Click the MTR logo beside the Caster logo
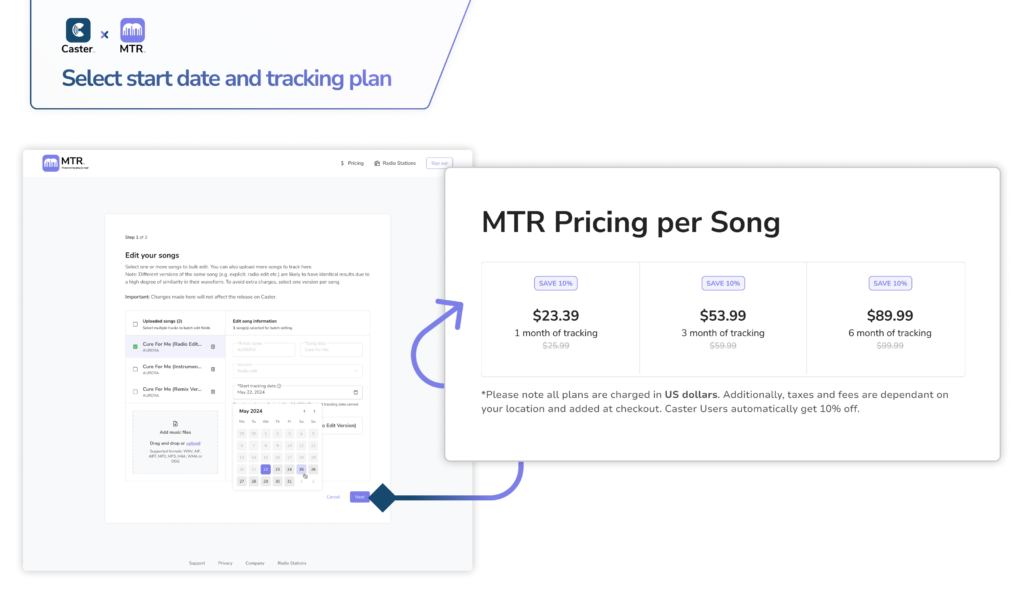This screenshot has width=1024, height=599. (x=133, y=36)
